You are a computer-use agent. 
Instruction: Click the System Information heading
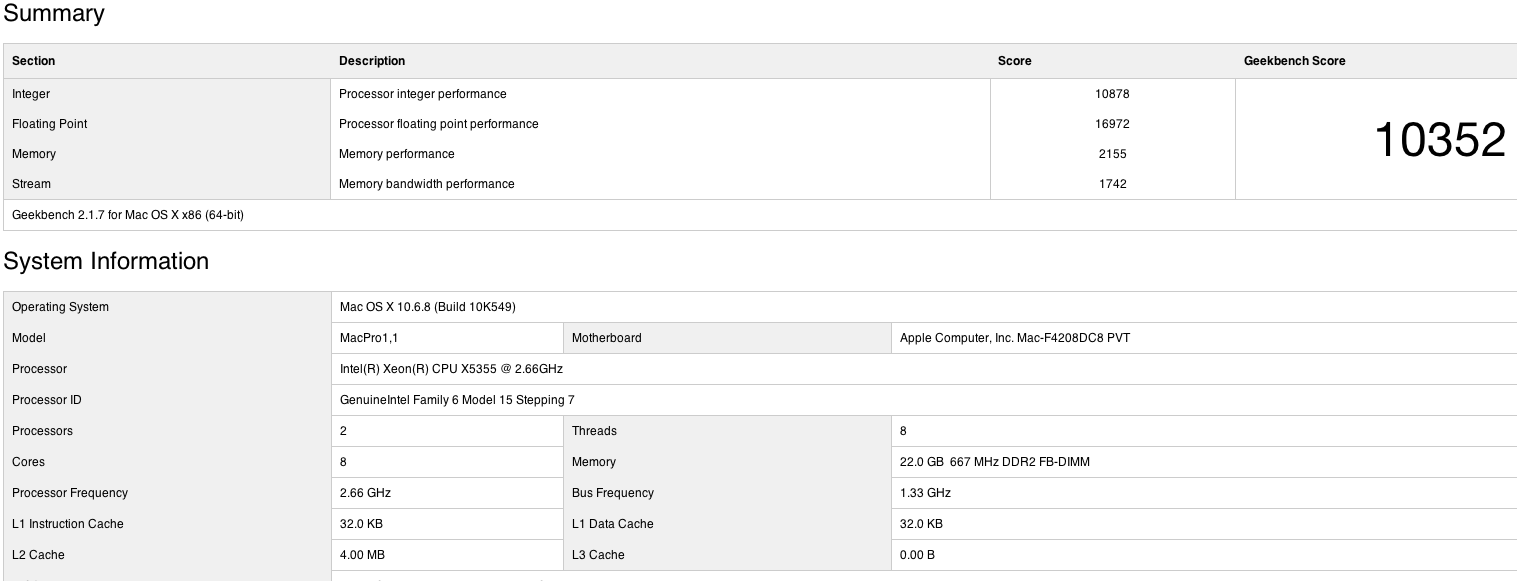106,261
